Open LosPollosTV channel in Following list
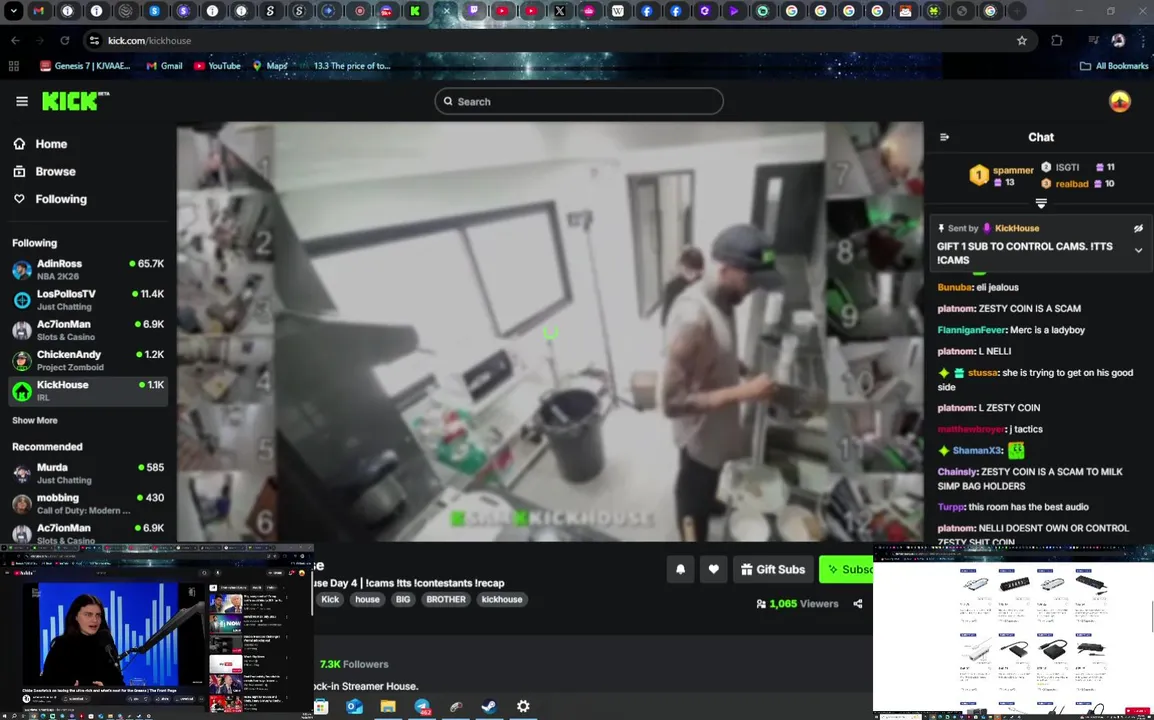The height and width of the screenshot is (720, 1154). [x=88, y=300]
